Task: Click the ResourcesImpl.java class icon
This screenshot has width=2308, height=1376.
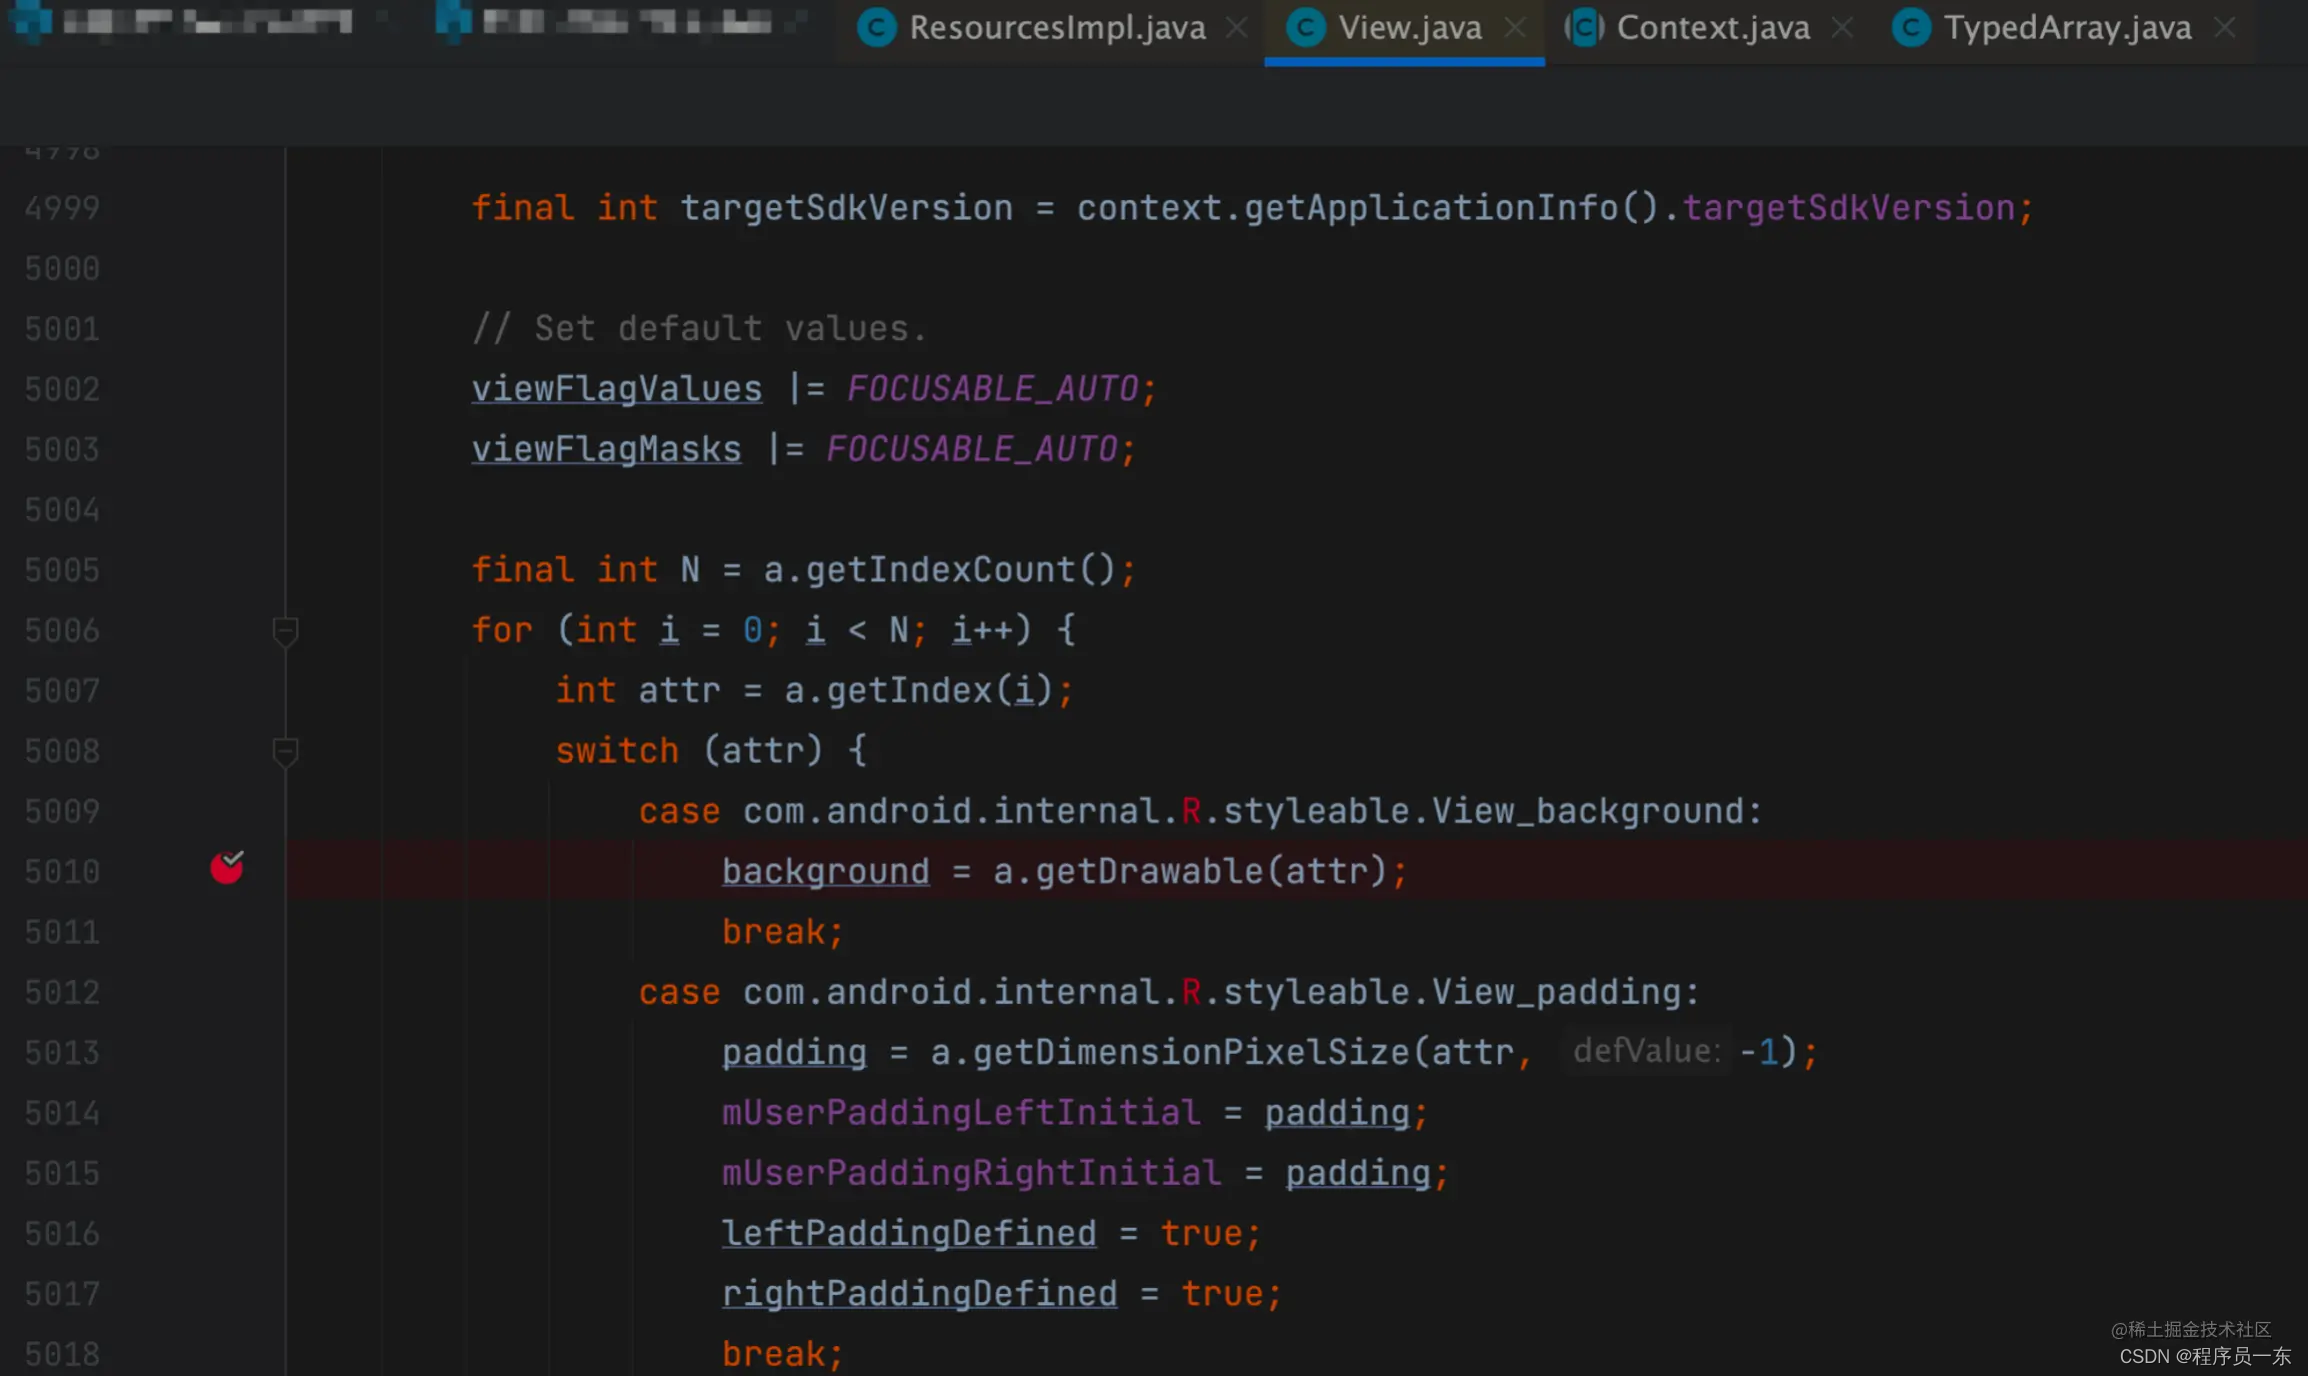Action: pyautogui.click(x=877, y=28)
